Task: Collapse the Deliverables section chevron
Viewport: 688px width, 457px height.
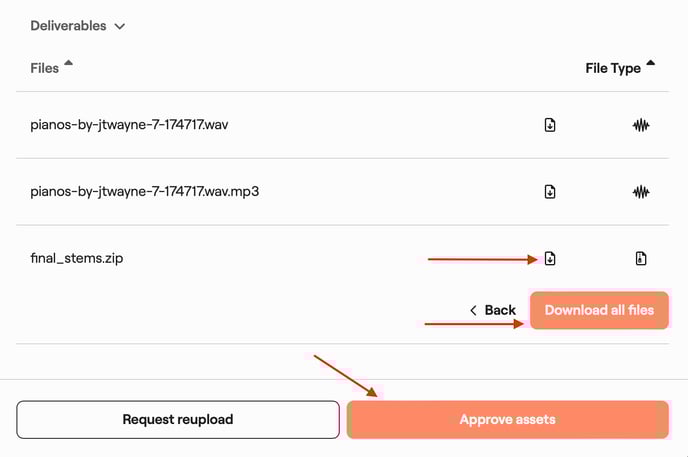Action: point(120,26)
